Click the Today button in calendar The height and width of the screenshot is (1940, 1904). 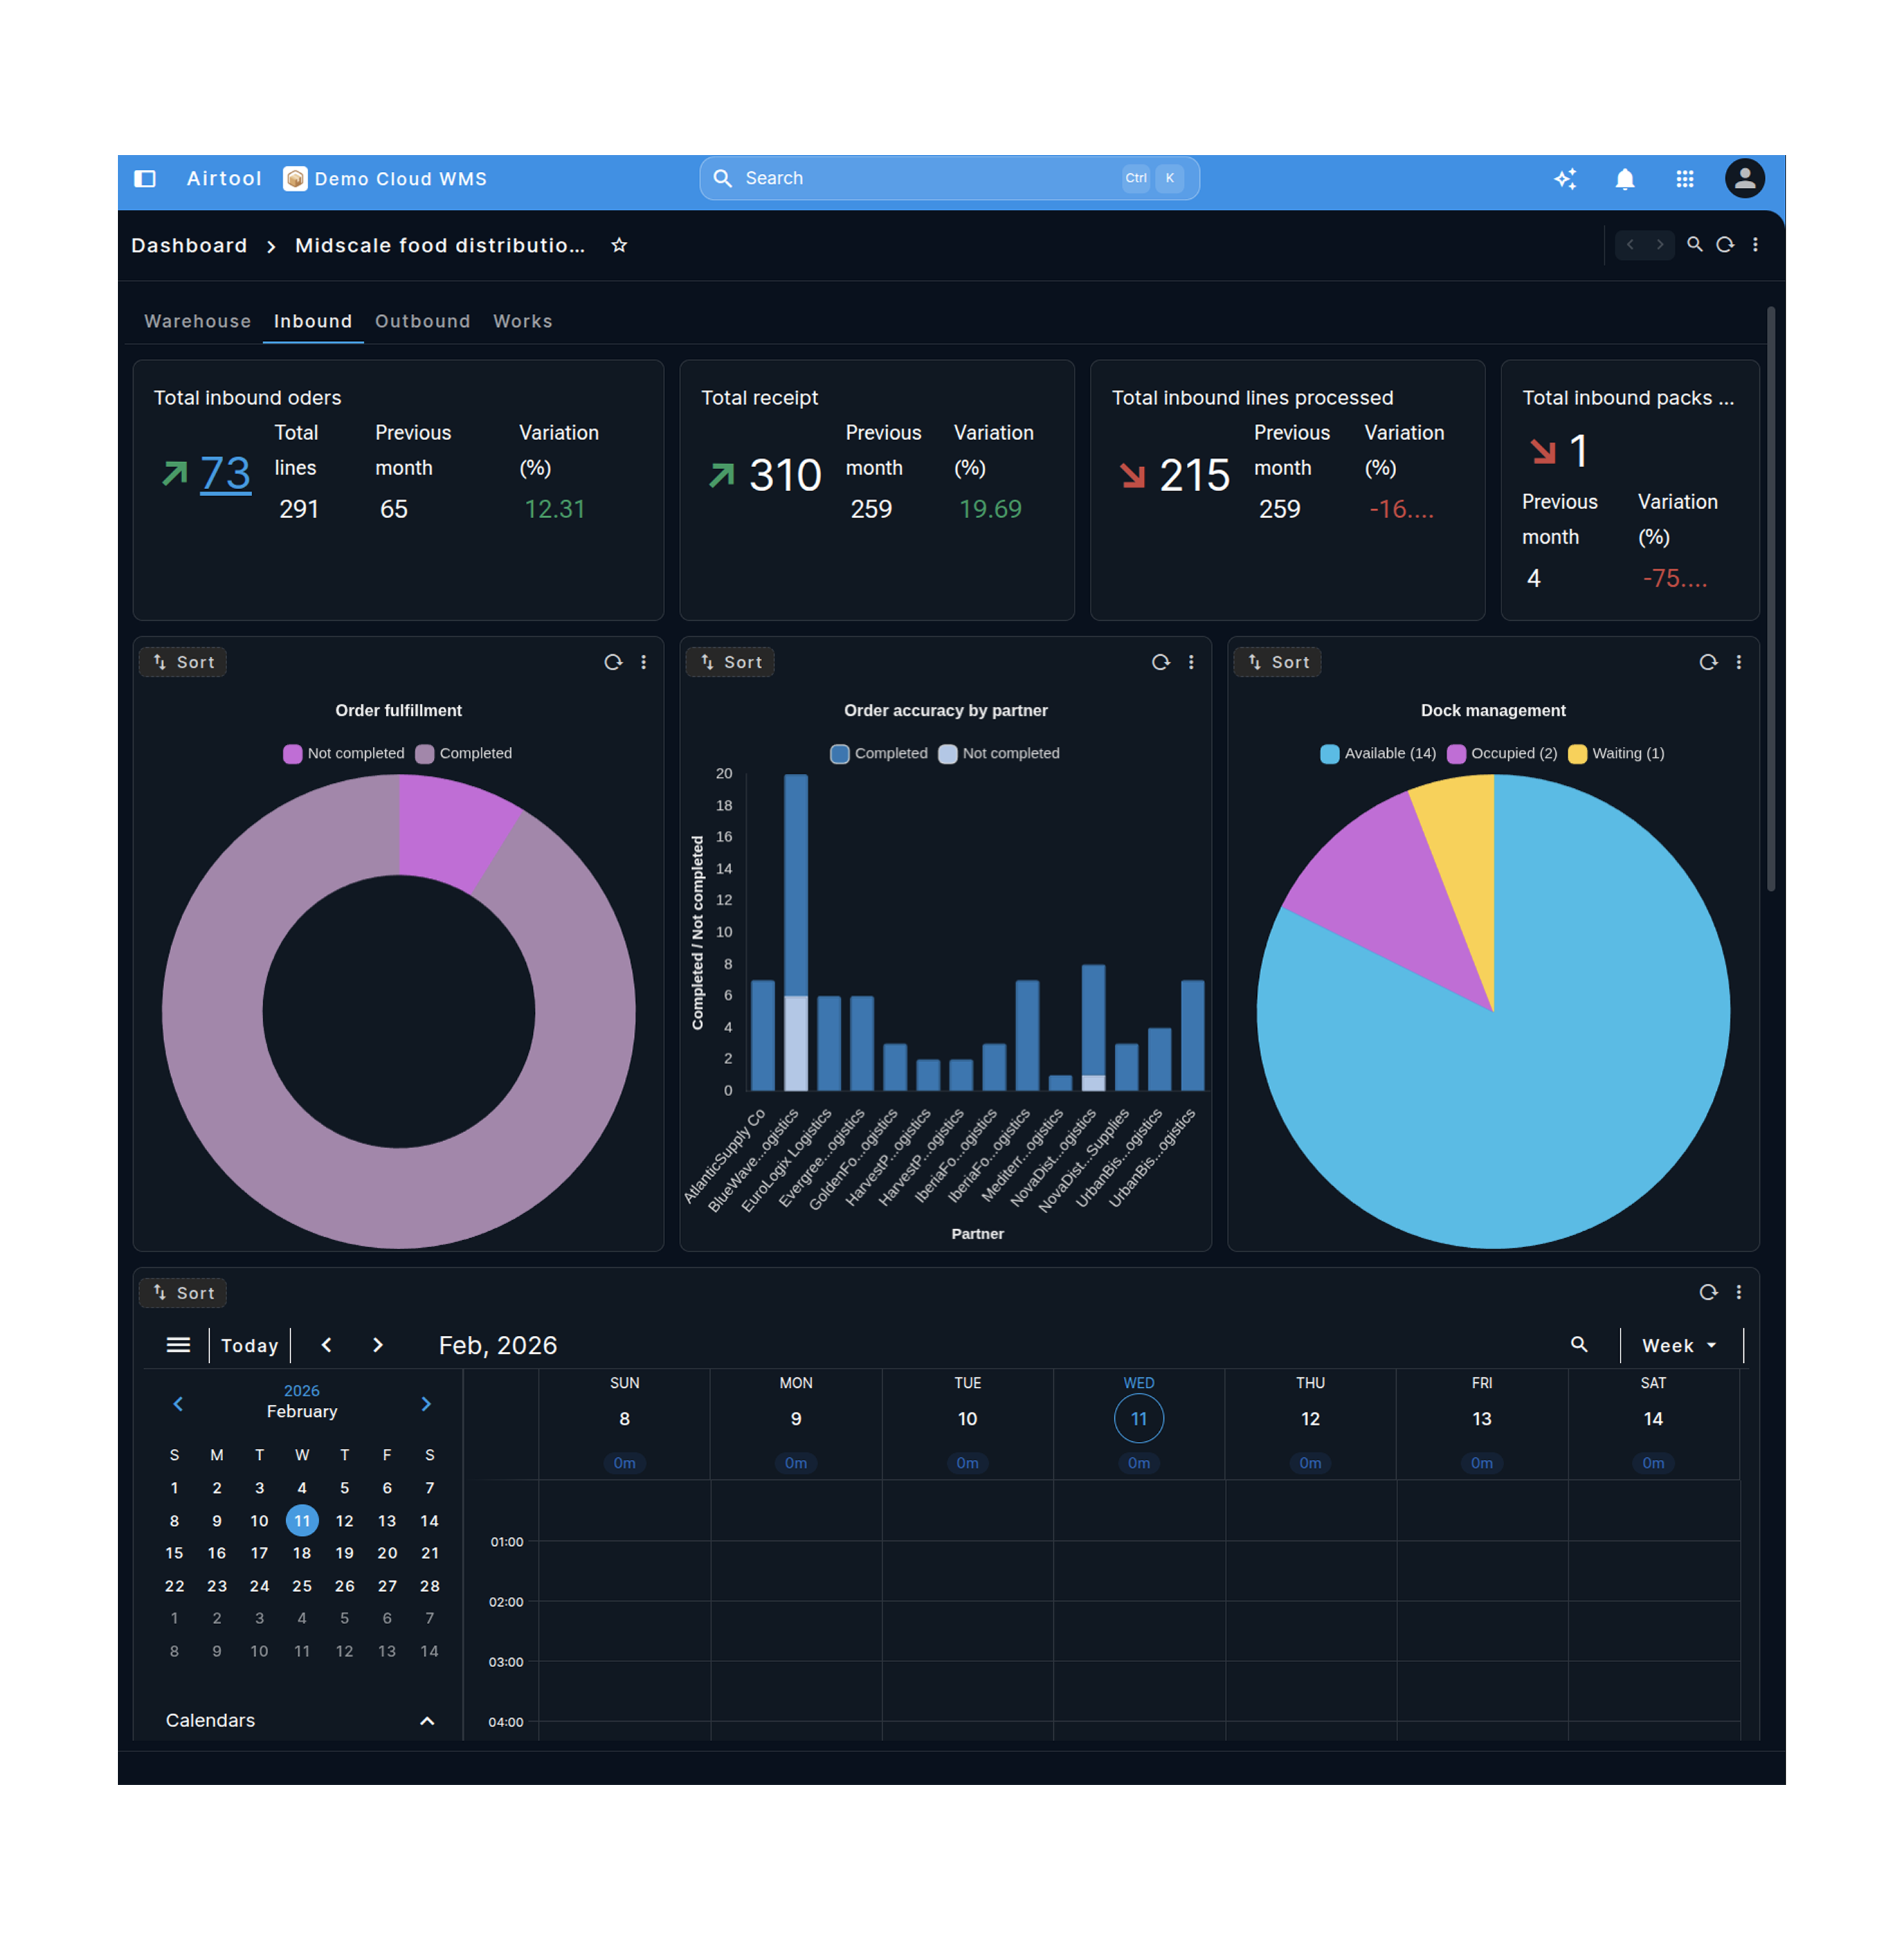click(x=249, y=1346)
